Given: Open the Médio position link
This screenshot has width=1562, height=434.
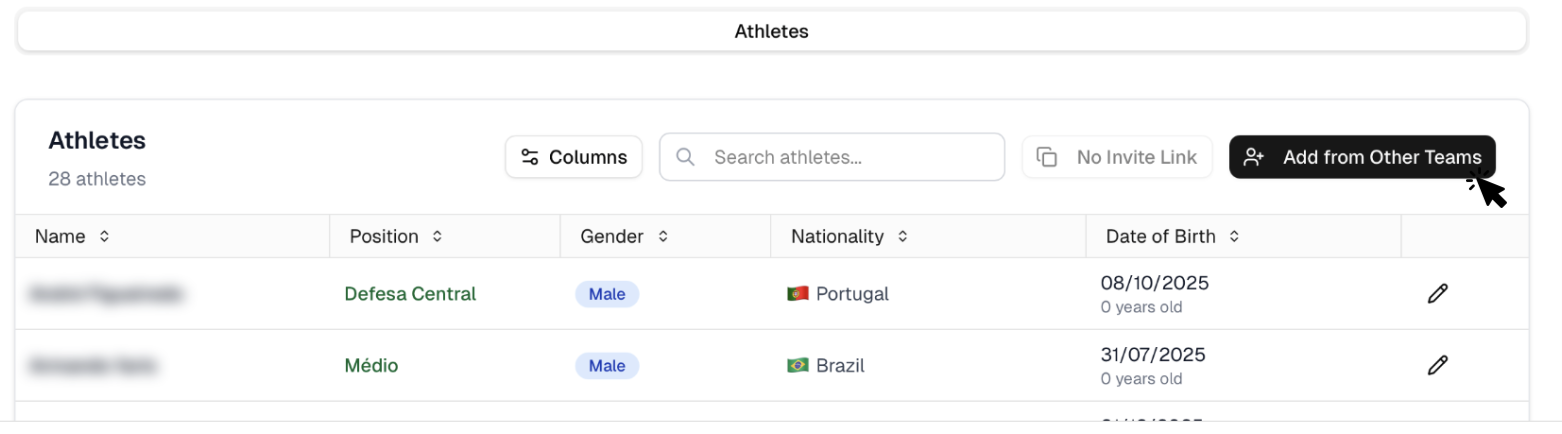Looking at the screenshot, I should click(371, 366).
